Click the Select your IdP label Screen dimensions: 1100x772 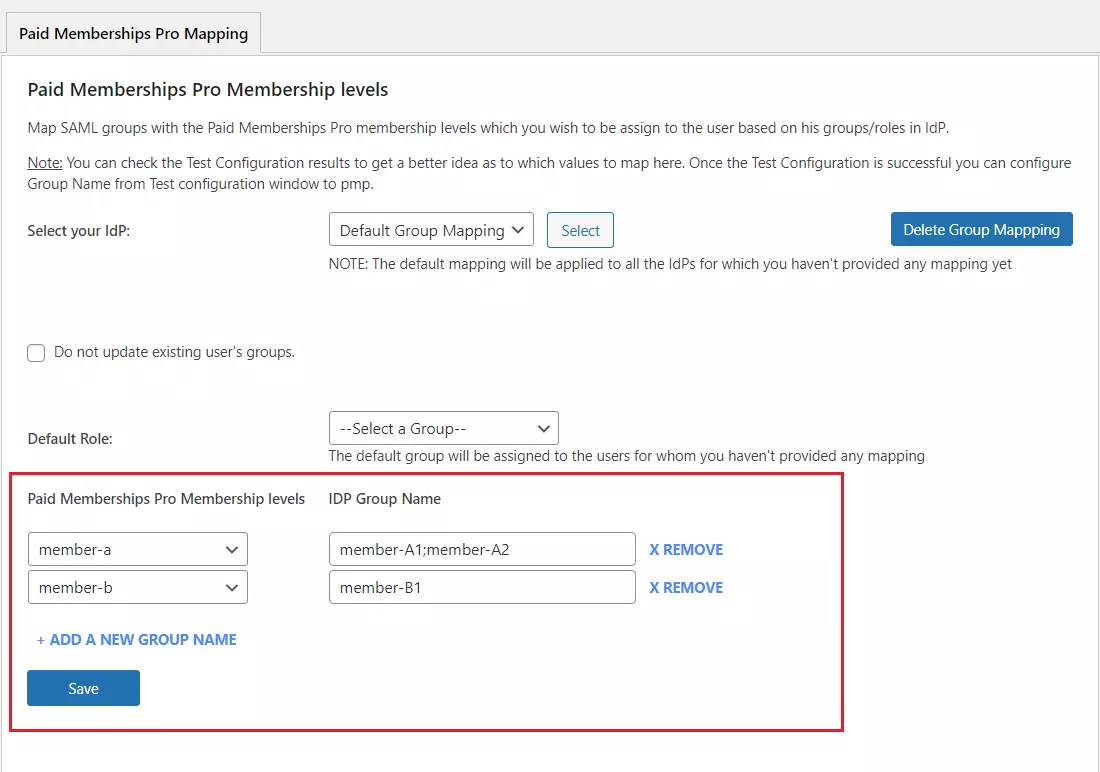pos(79,231)
